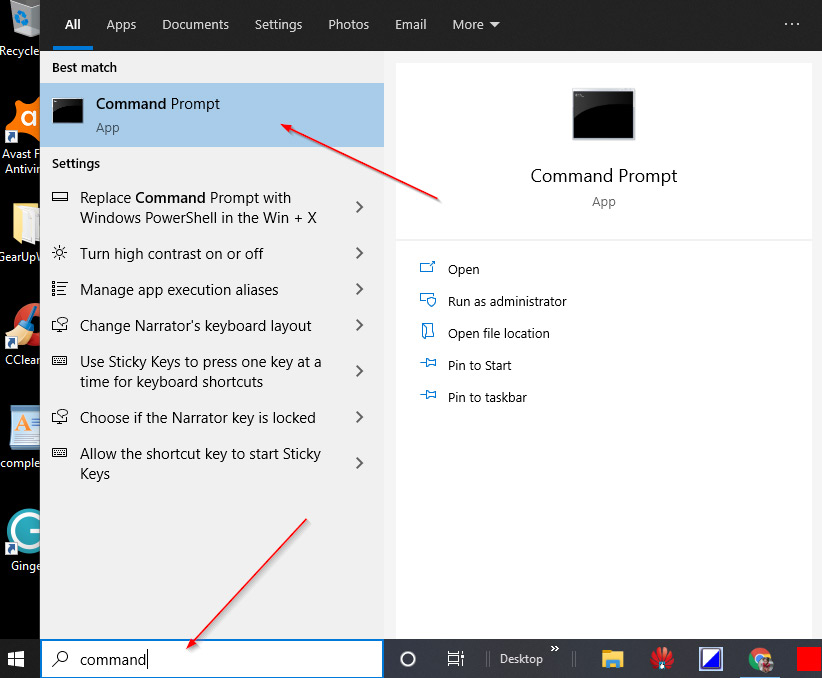Open the Recycle Bin desktop icon

coord(20,29)
